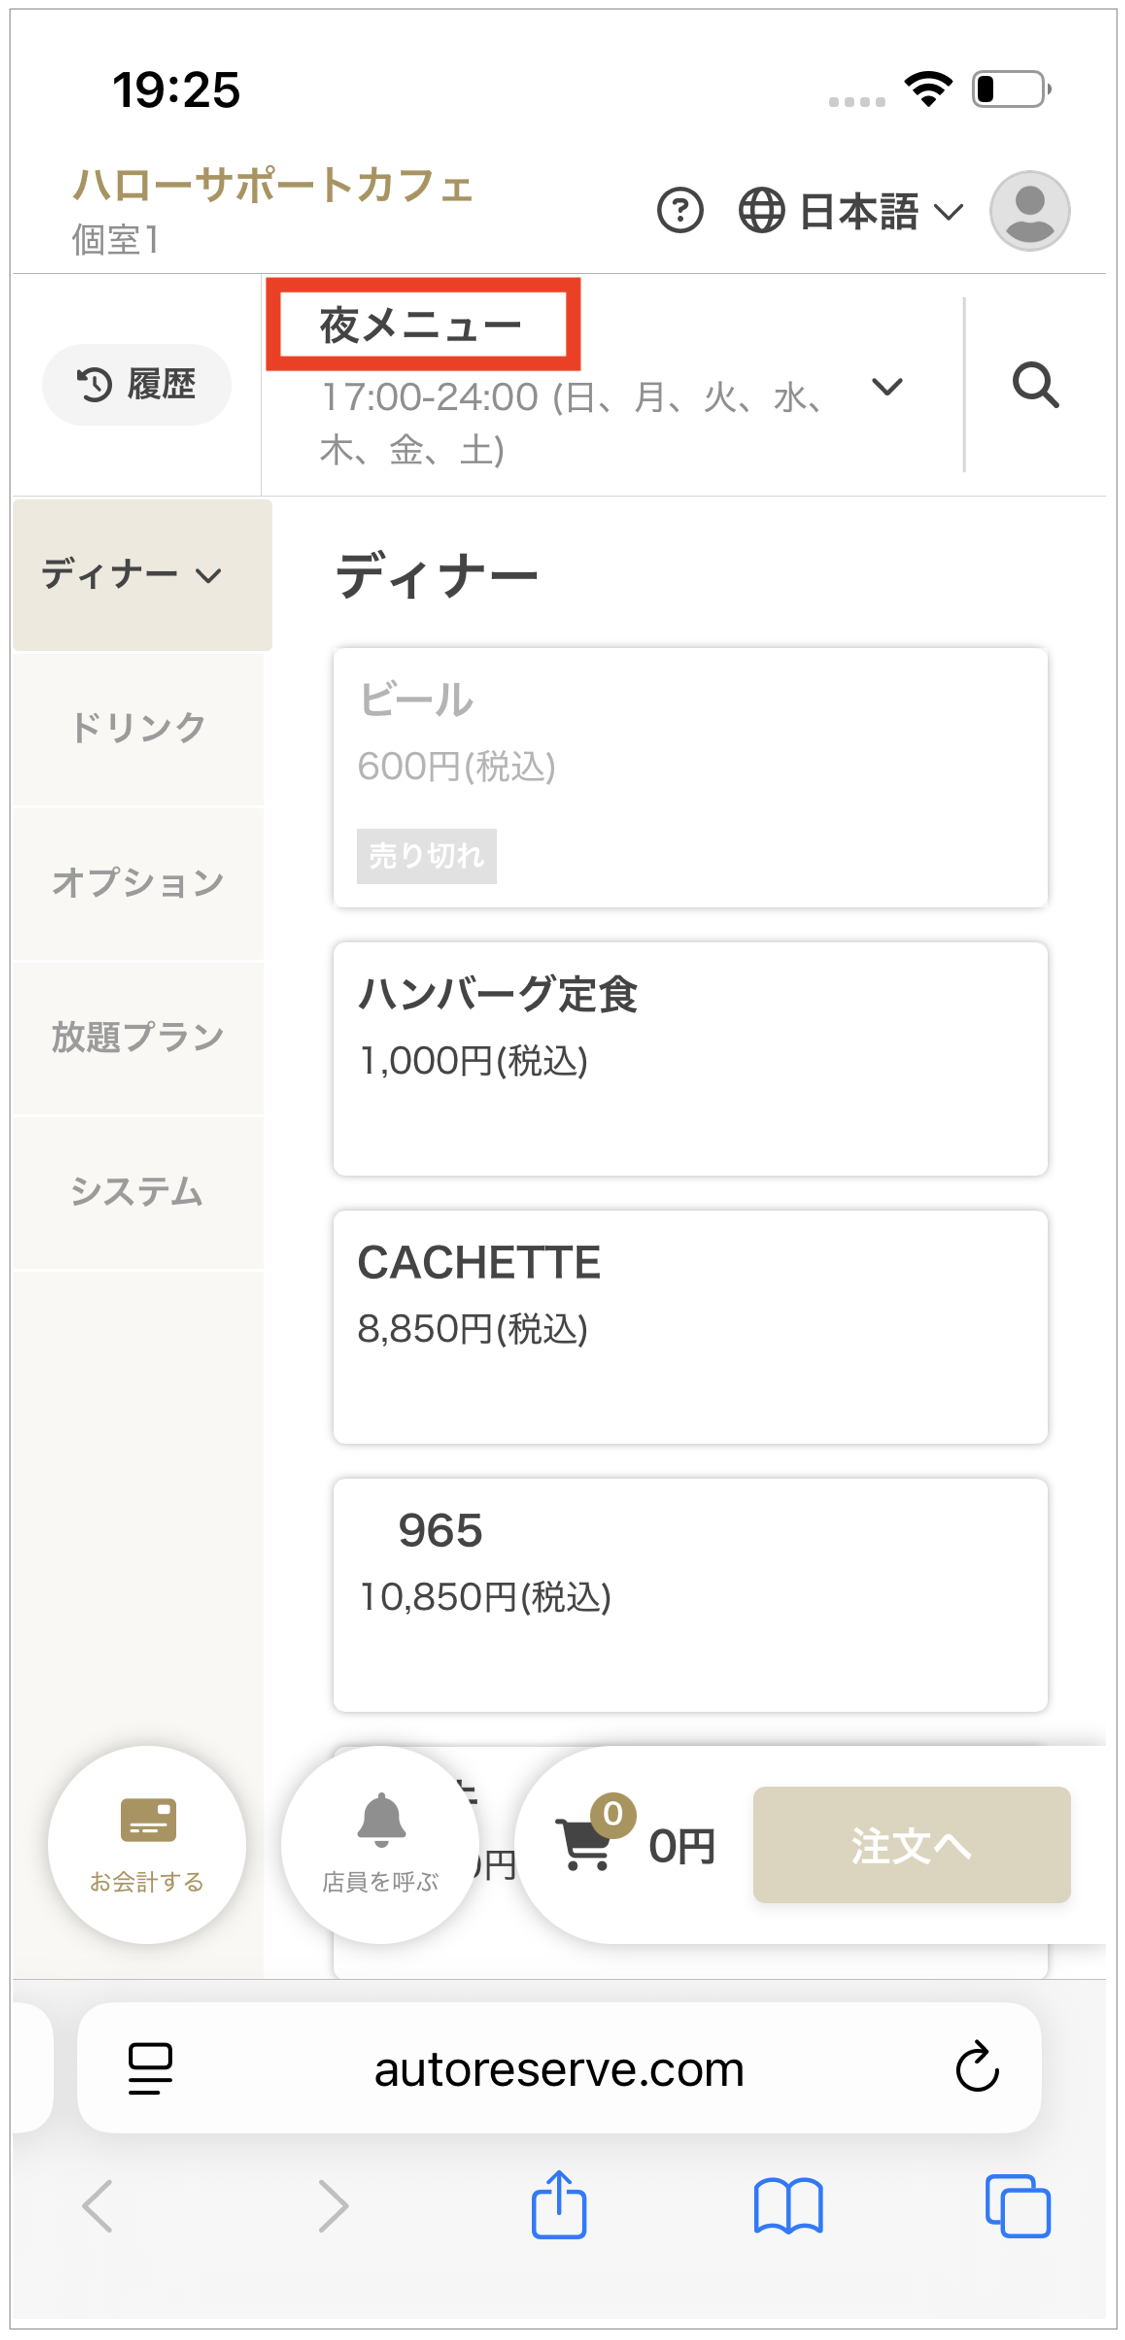The width and height of the screenshot is (1125, 2340).
Task: Open the menu search magnifier
Action: pos(1035,385)
